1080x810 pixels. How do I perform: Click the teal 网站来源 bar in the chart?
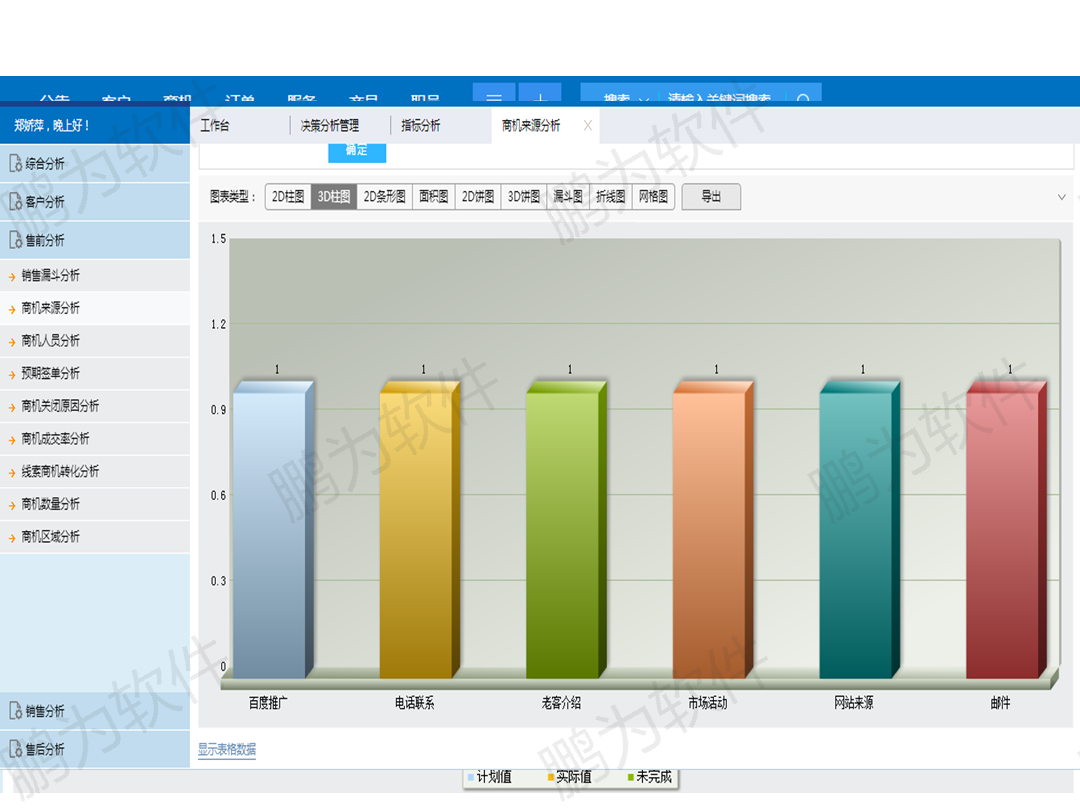(860, 530)
